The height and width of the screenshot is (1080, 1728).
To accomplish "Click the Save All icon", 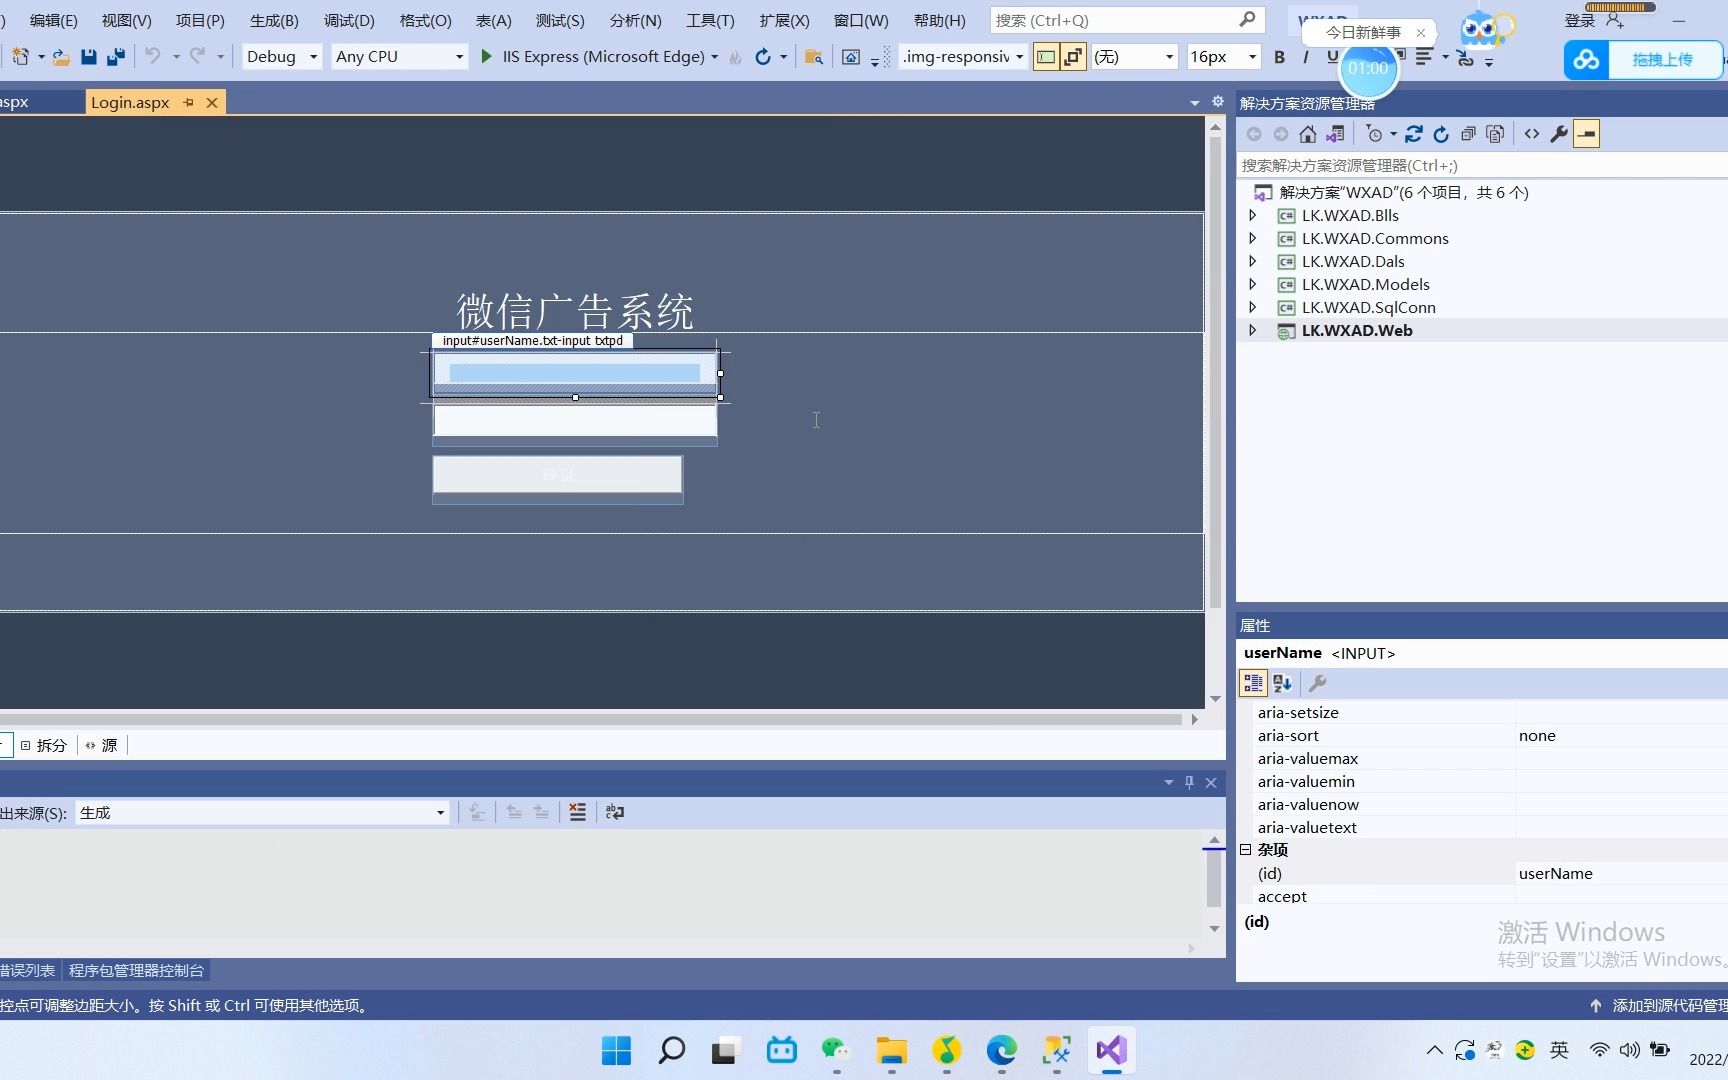I will tap(116, 57).
